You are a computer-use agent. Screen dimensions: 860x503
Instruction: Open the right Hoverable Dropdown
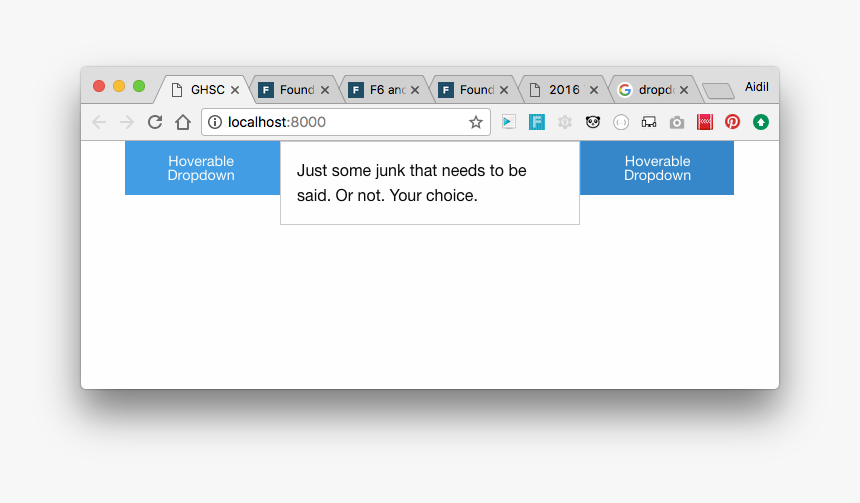coord(657,168)
